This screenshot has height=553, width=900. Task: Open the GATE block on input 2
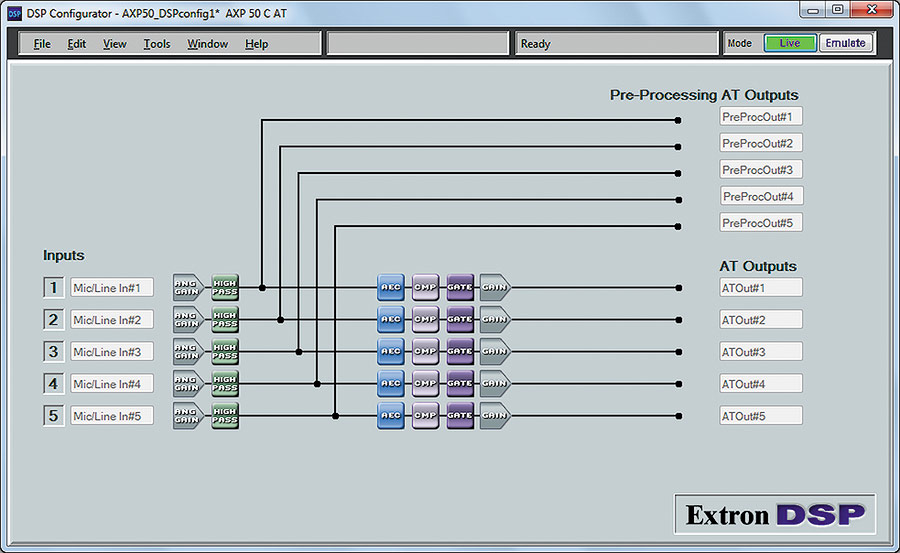pos(460,320)
